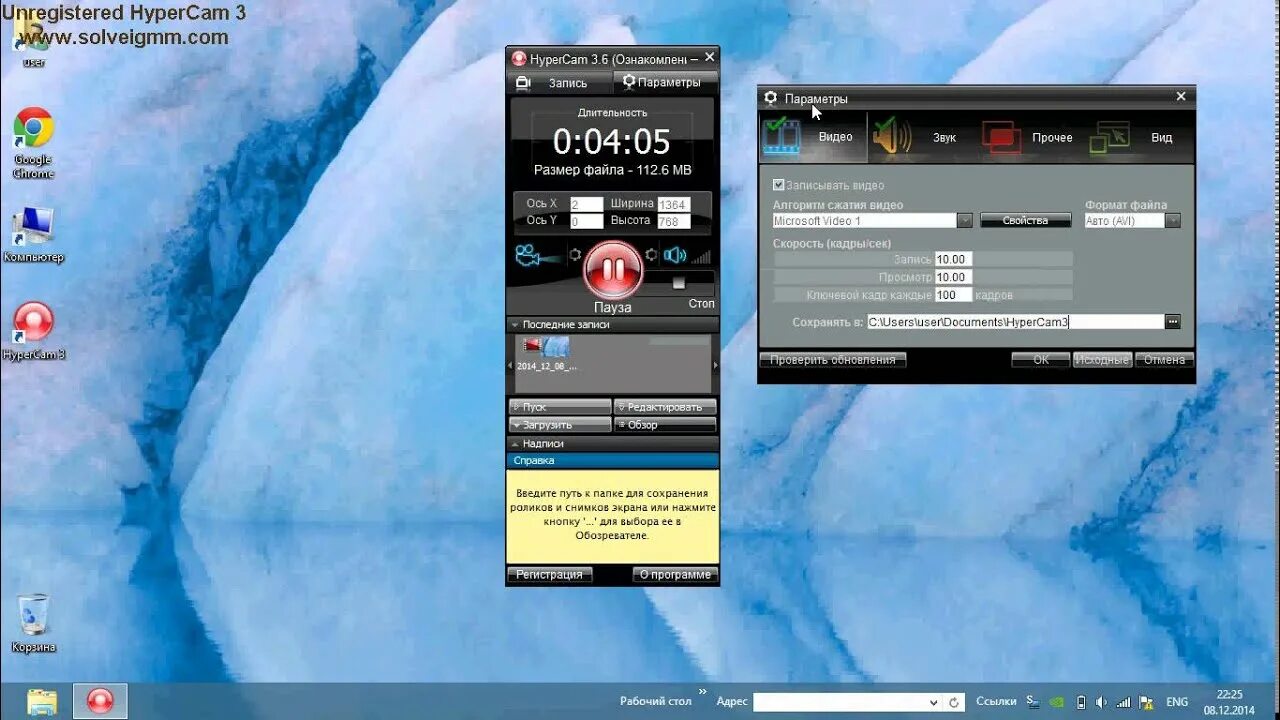Click the browse '...' button for save path
Screen dimensions: 1280x720
point(1173,322)
